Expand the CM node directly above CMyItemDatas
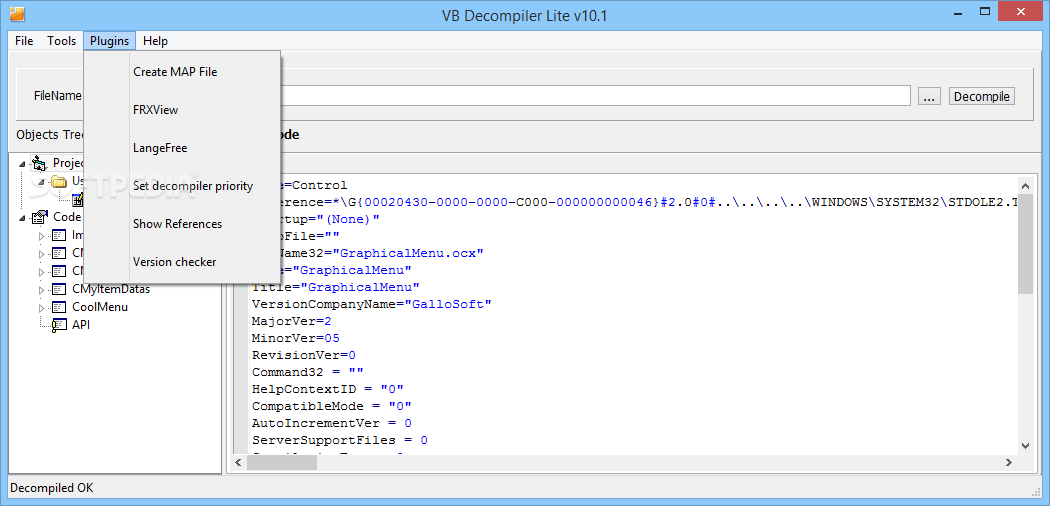 coord(42,272)
